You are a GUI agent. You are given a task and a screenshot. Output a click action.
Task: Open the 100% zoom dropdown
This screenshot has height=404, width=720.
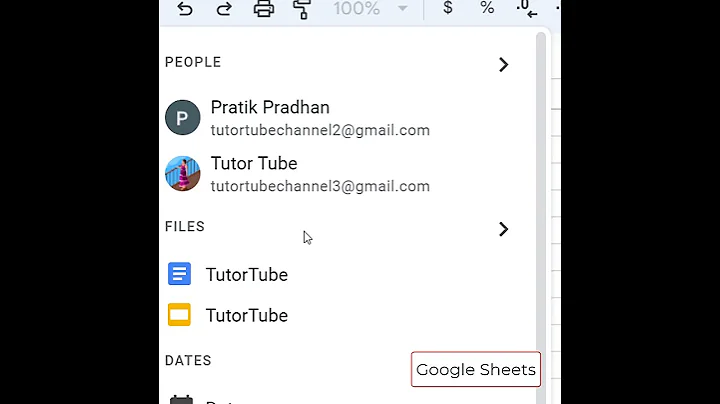coord(370,8)
